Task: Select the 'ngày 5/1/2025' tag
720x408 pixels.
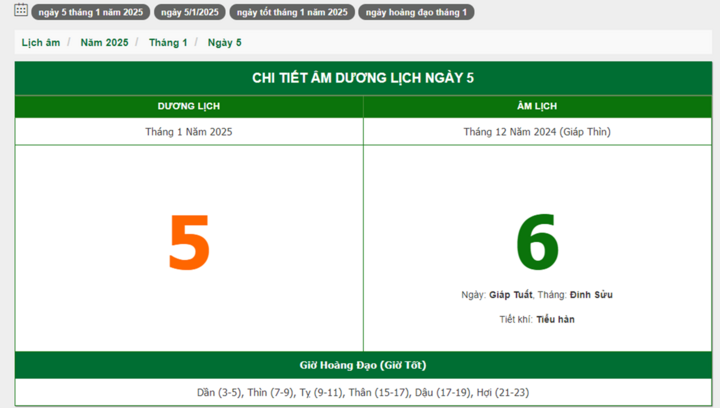Action: click(187, 13)
